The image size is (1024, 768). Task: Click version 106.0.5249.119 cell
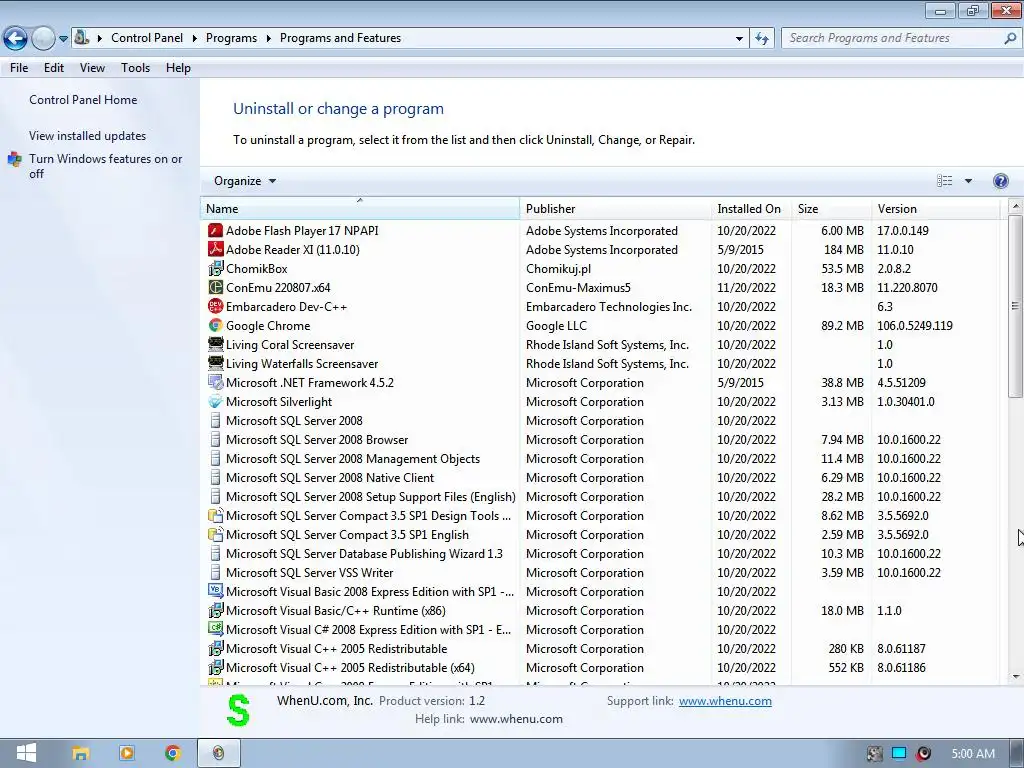coord(914,325)
